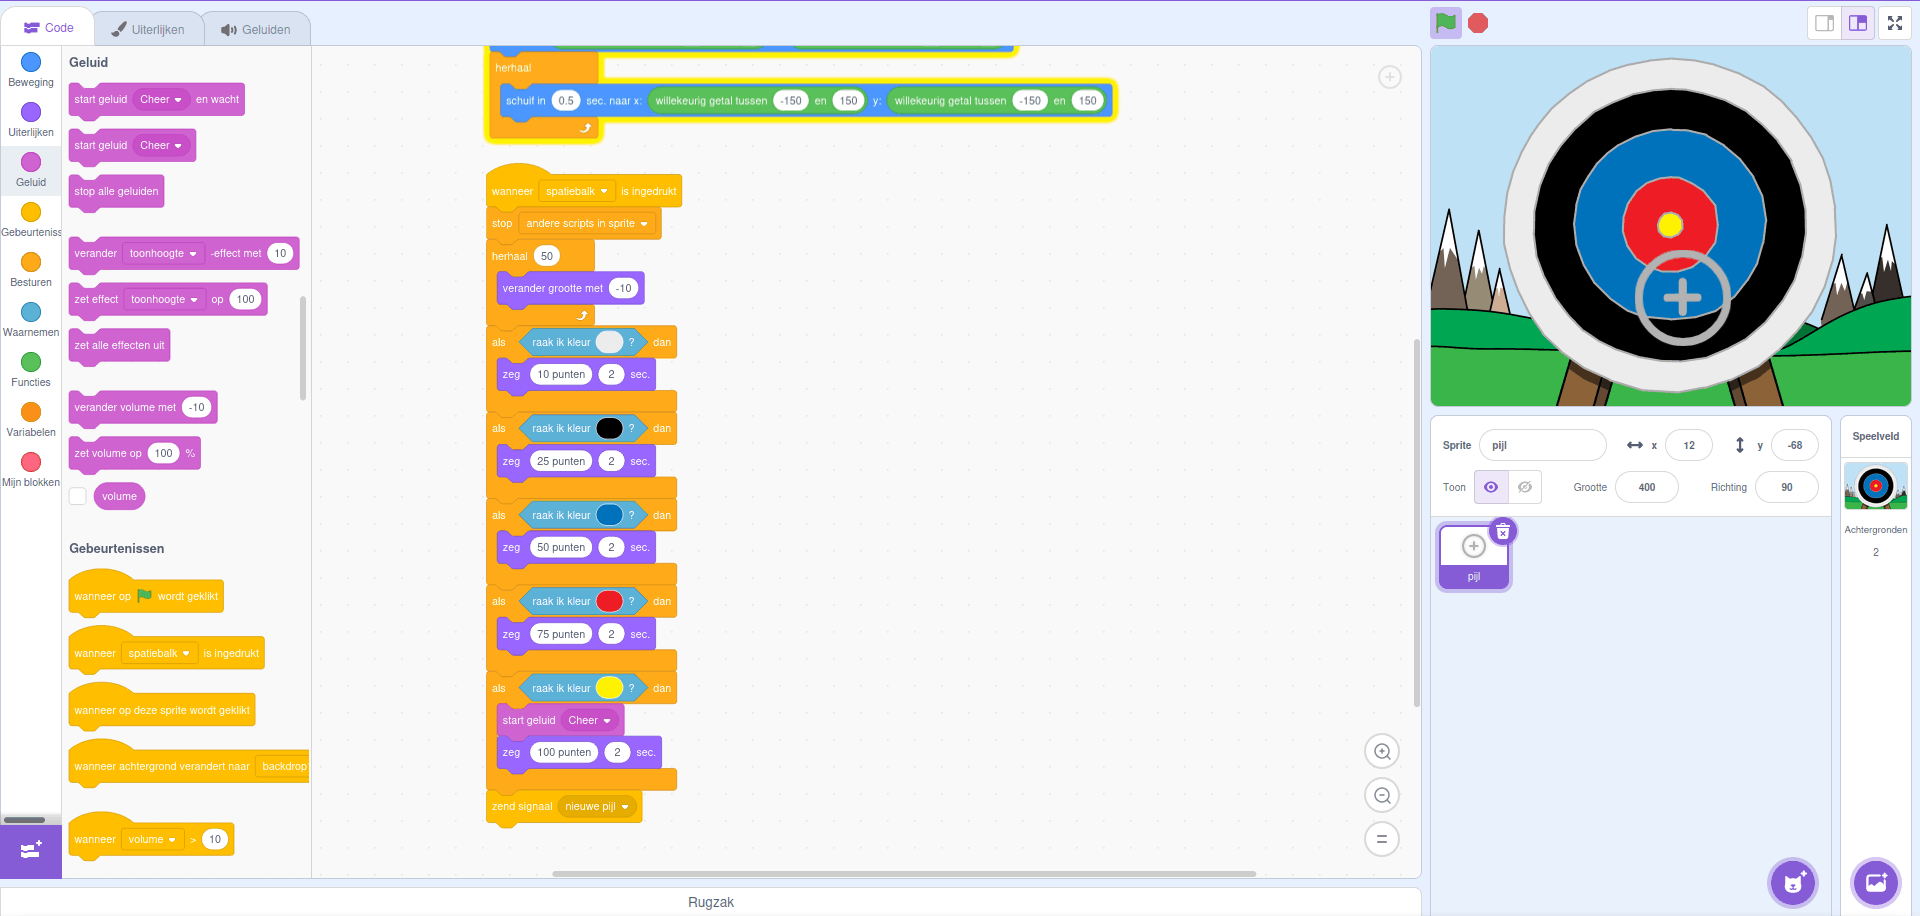Viewport: 1920px width, 916px height.
Task: Hide the sprite with crossed eye icon
Action: 1525,487
